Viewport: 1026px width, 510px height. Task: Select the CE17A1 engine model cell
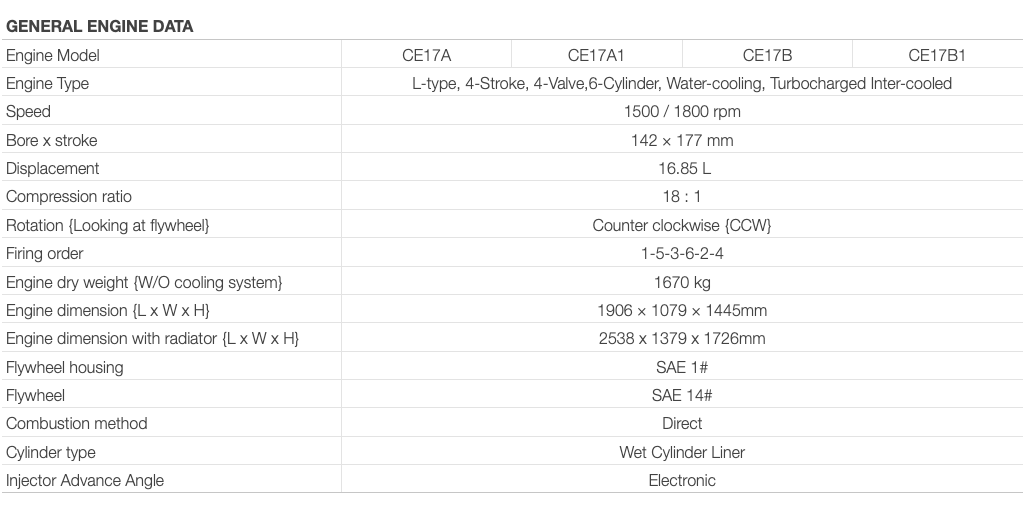click(x=596, y=56)
